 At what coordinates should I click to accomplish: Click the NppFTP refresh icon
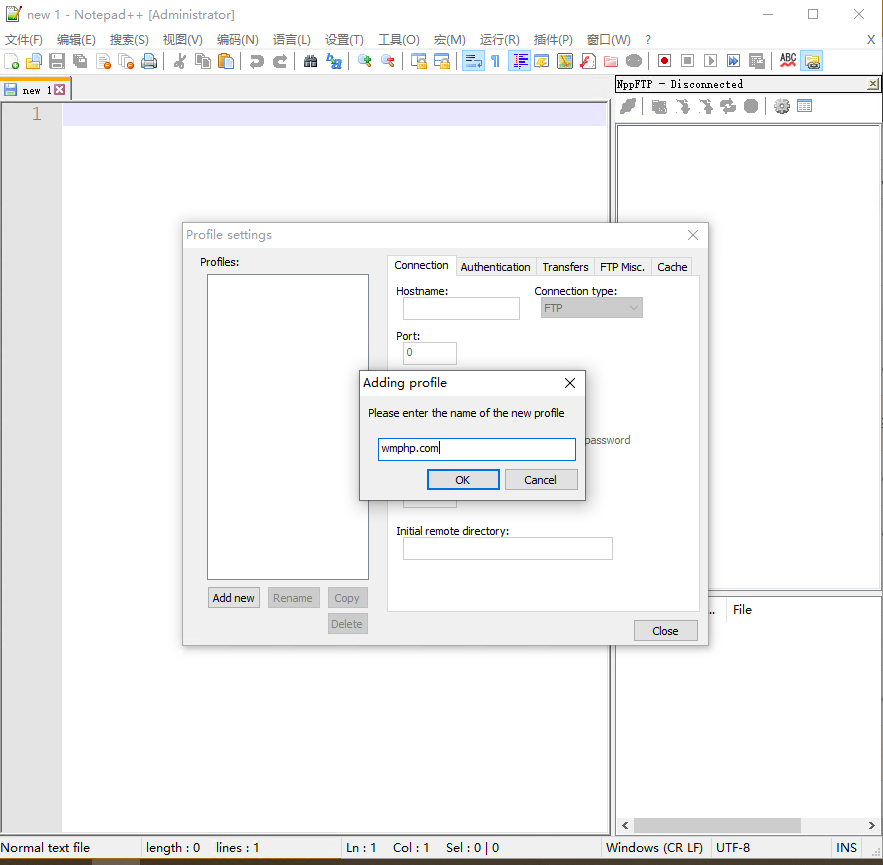coord(728,106)
